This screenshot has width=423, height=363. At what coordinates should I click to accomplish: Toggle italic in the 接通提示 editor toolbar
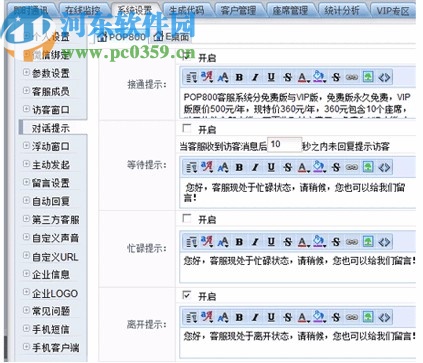tap(255, 77)
